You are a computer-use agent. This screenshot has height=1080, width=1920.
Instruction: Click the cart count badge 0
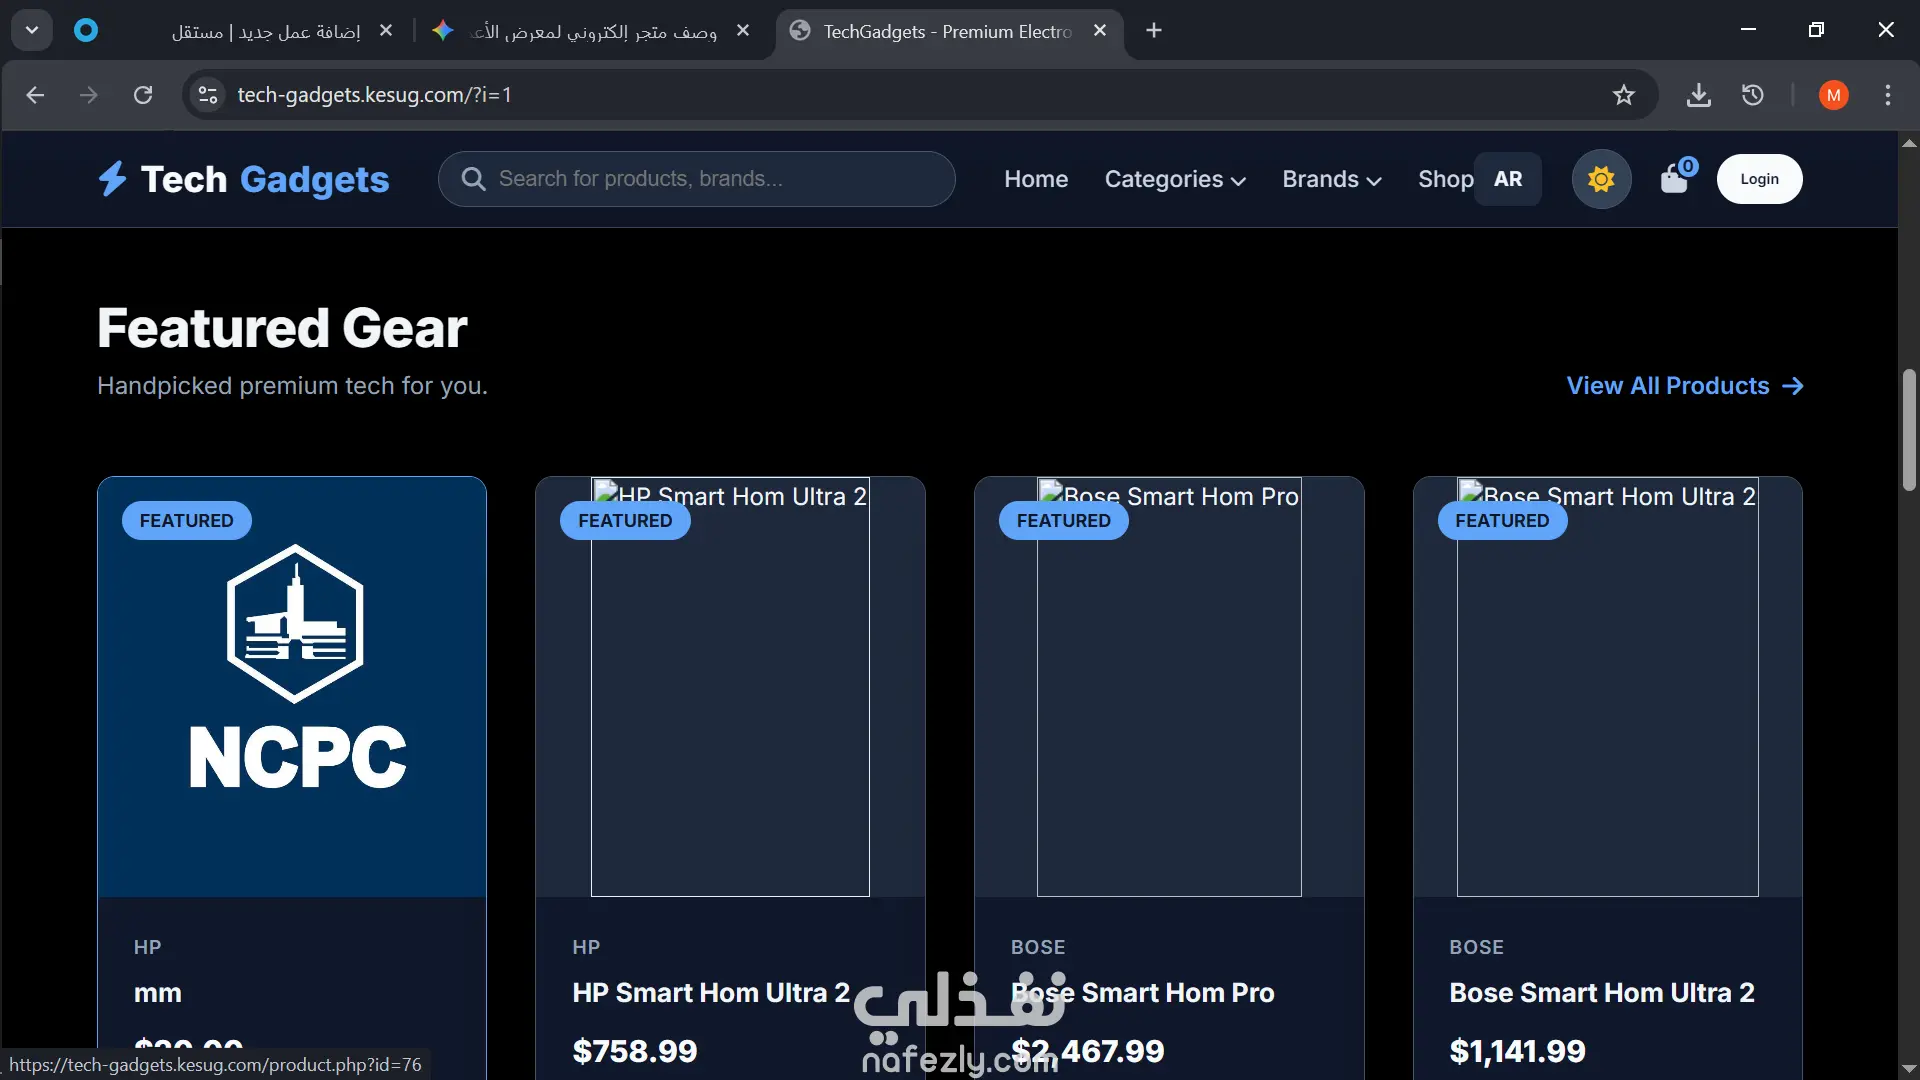1688,167
